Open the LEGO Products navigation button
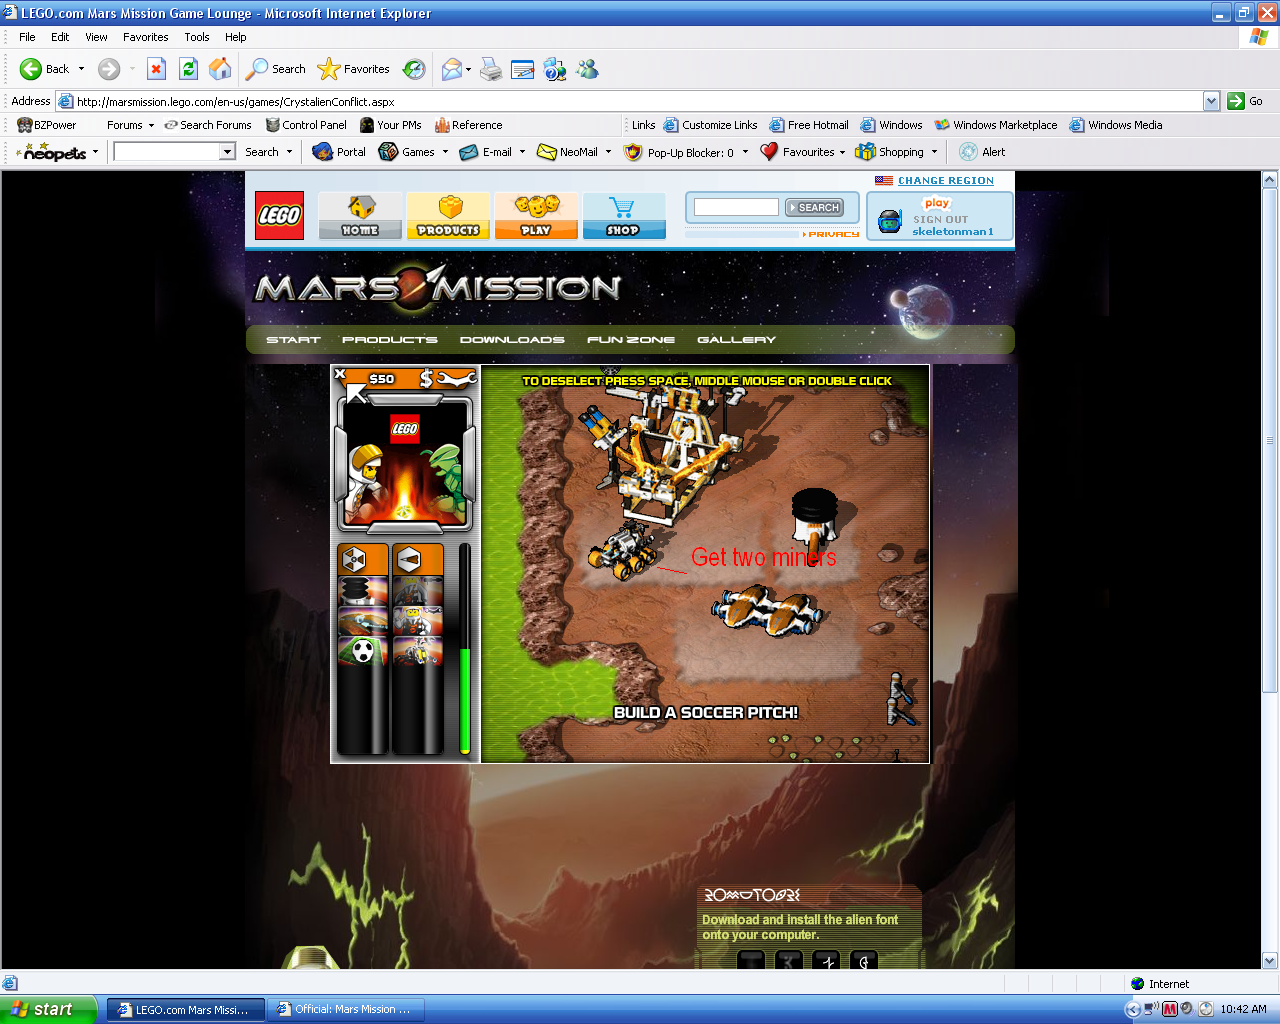The width and height of the screenshot is (1280, 1024). click(x=448, y=216)
